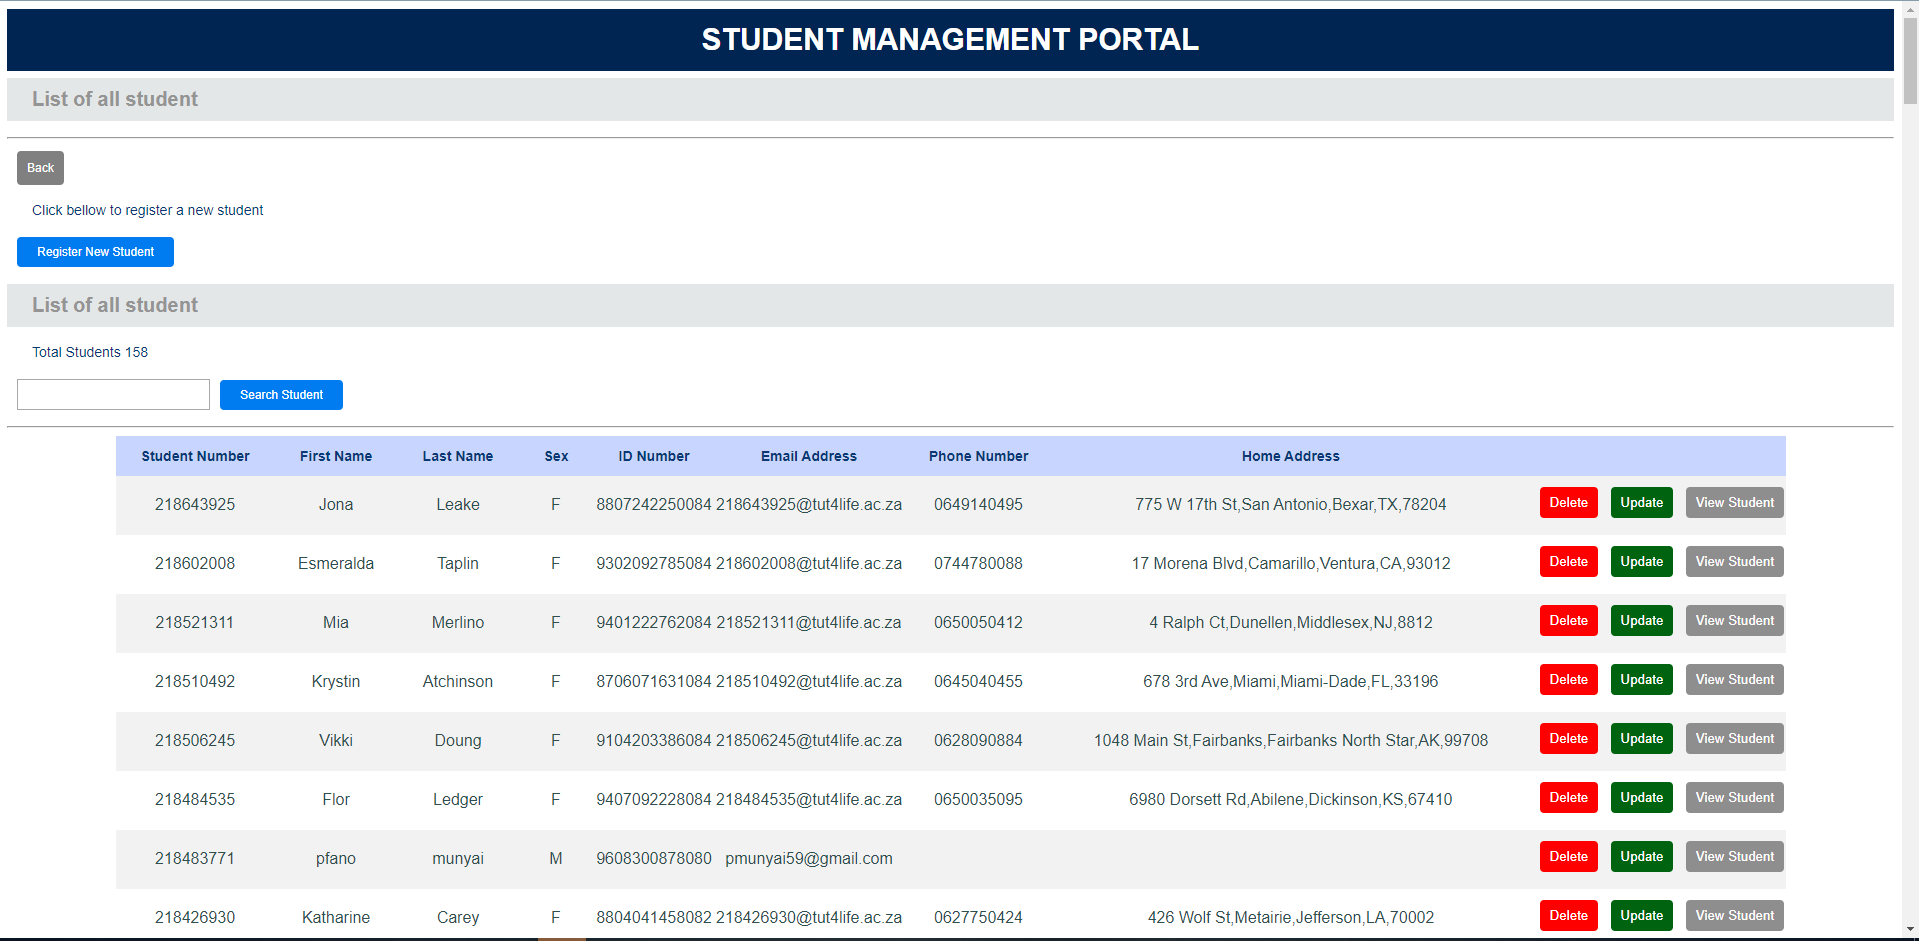The image size is (1919, 941).
Task: Update Katharine Carey's record
Action: [1641, 916]
